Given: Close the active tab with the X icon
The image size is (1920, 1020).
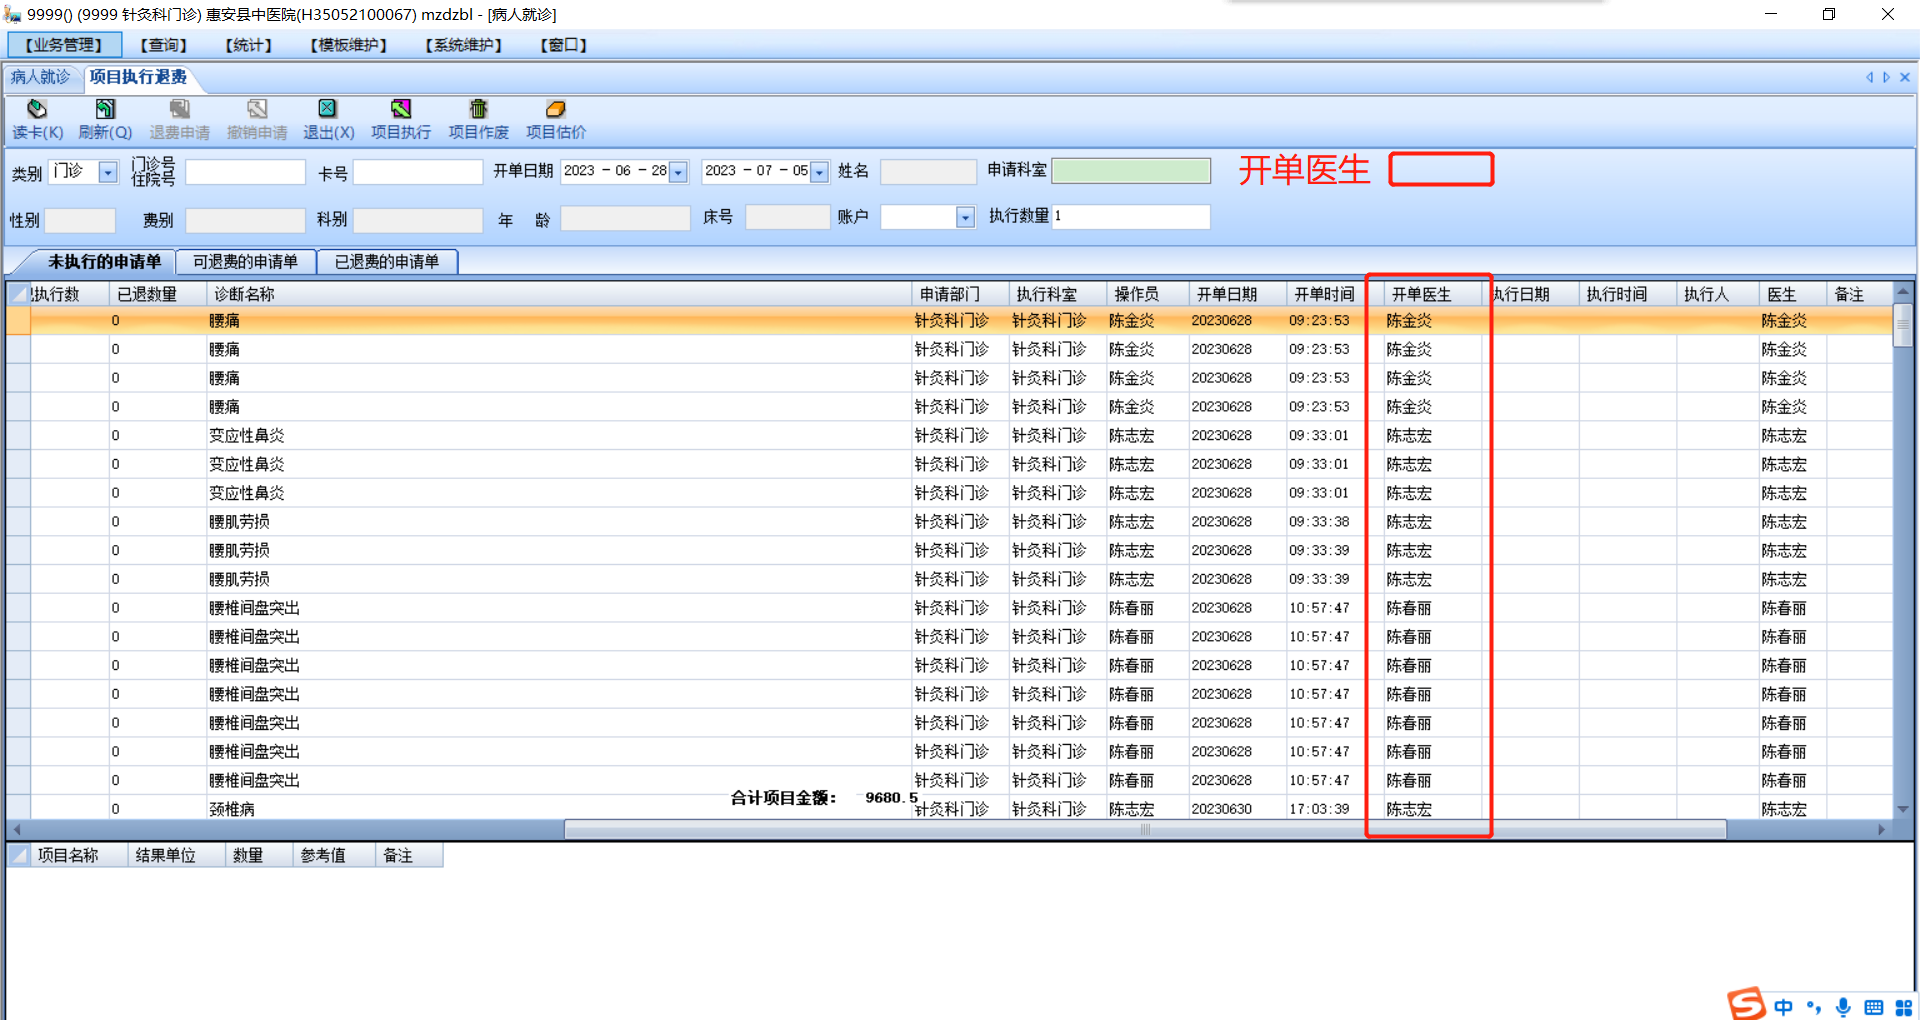Looking at the screenshot, I should click(x=1905, y=77).
